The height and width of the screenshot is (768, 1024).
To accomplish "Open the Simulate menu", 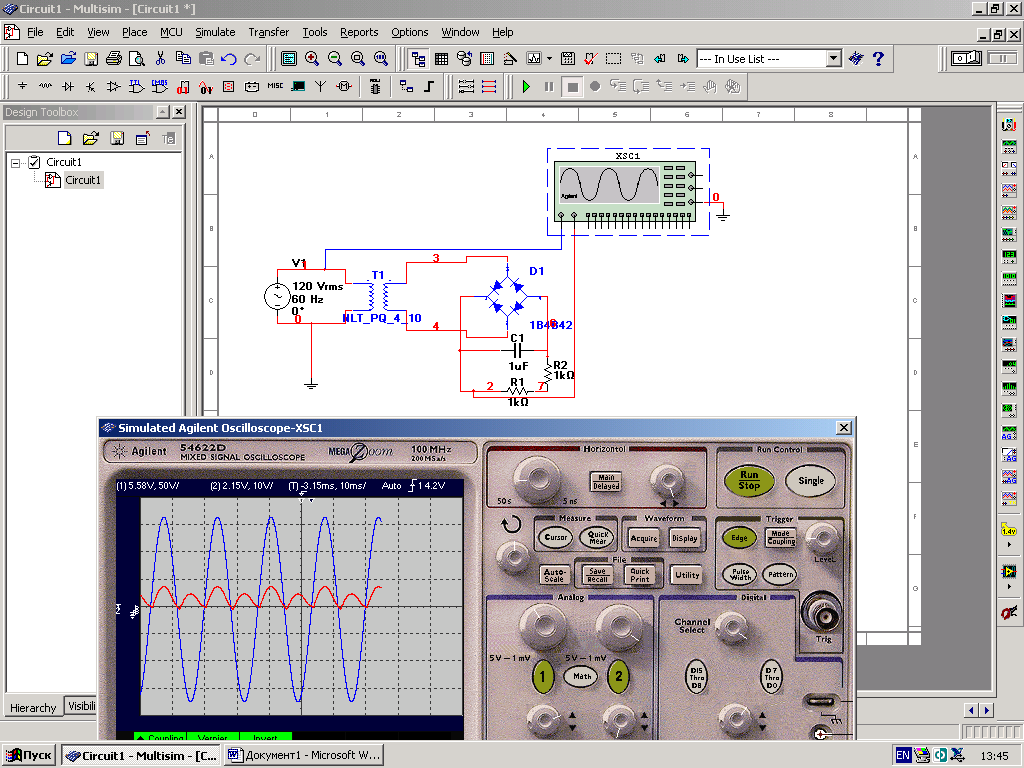I will tap(215, 32).
